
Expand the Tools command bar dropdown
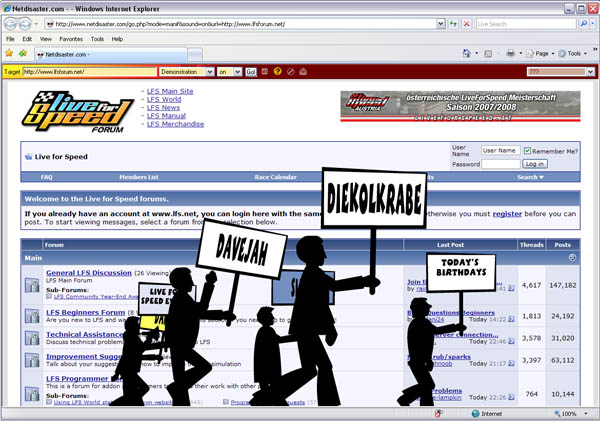(x=585, y=54)
